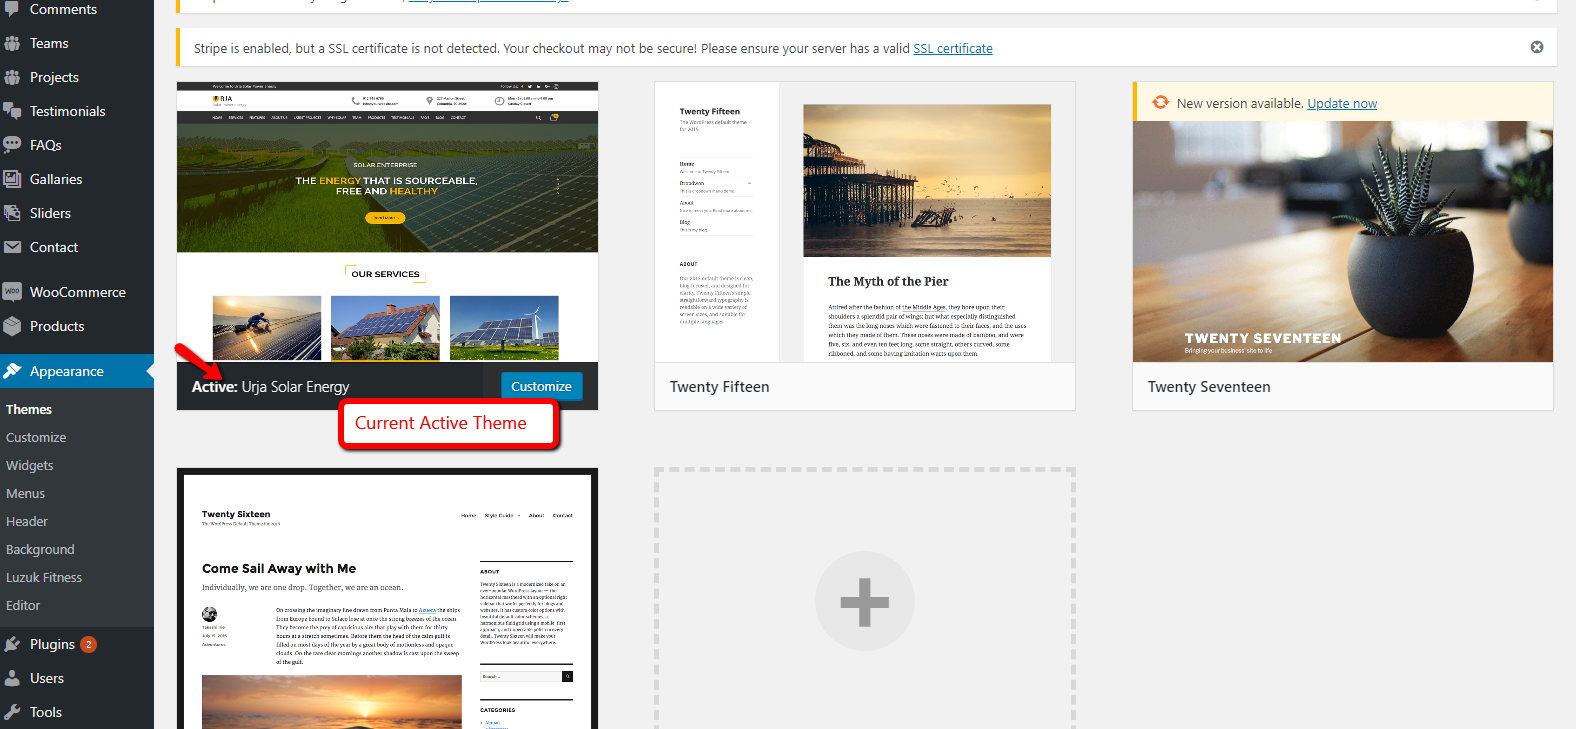Open the Background submenu item

(x=40, y=549)
